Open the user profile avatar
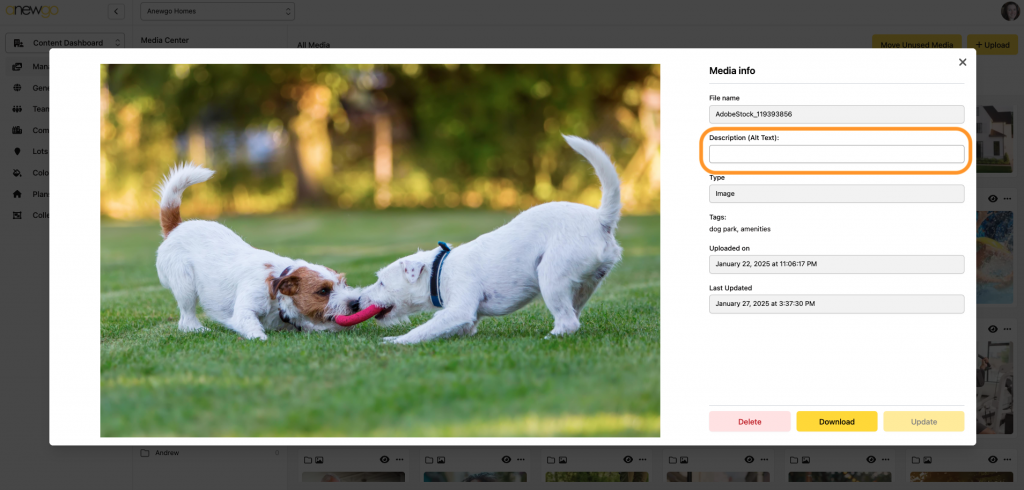The height and width of the screenshot is (490, 1024). pyautogui.click(x=1010, y=11)
